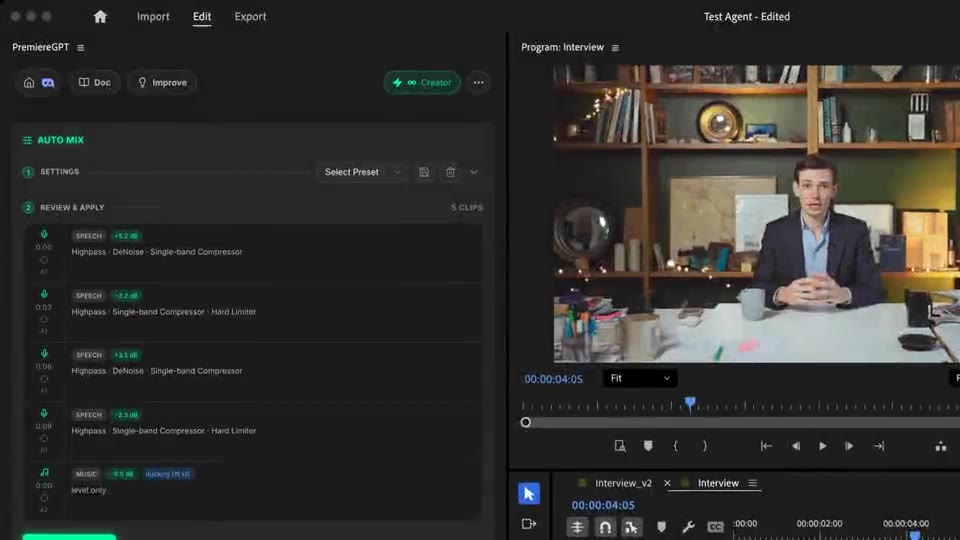Viewport: 960px width, 540px height.
Task: Open the Fit zoom level dropdown
Action: [640, 378]
